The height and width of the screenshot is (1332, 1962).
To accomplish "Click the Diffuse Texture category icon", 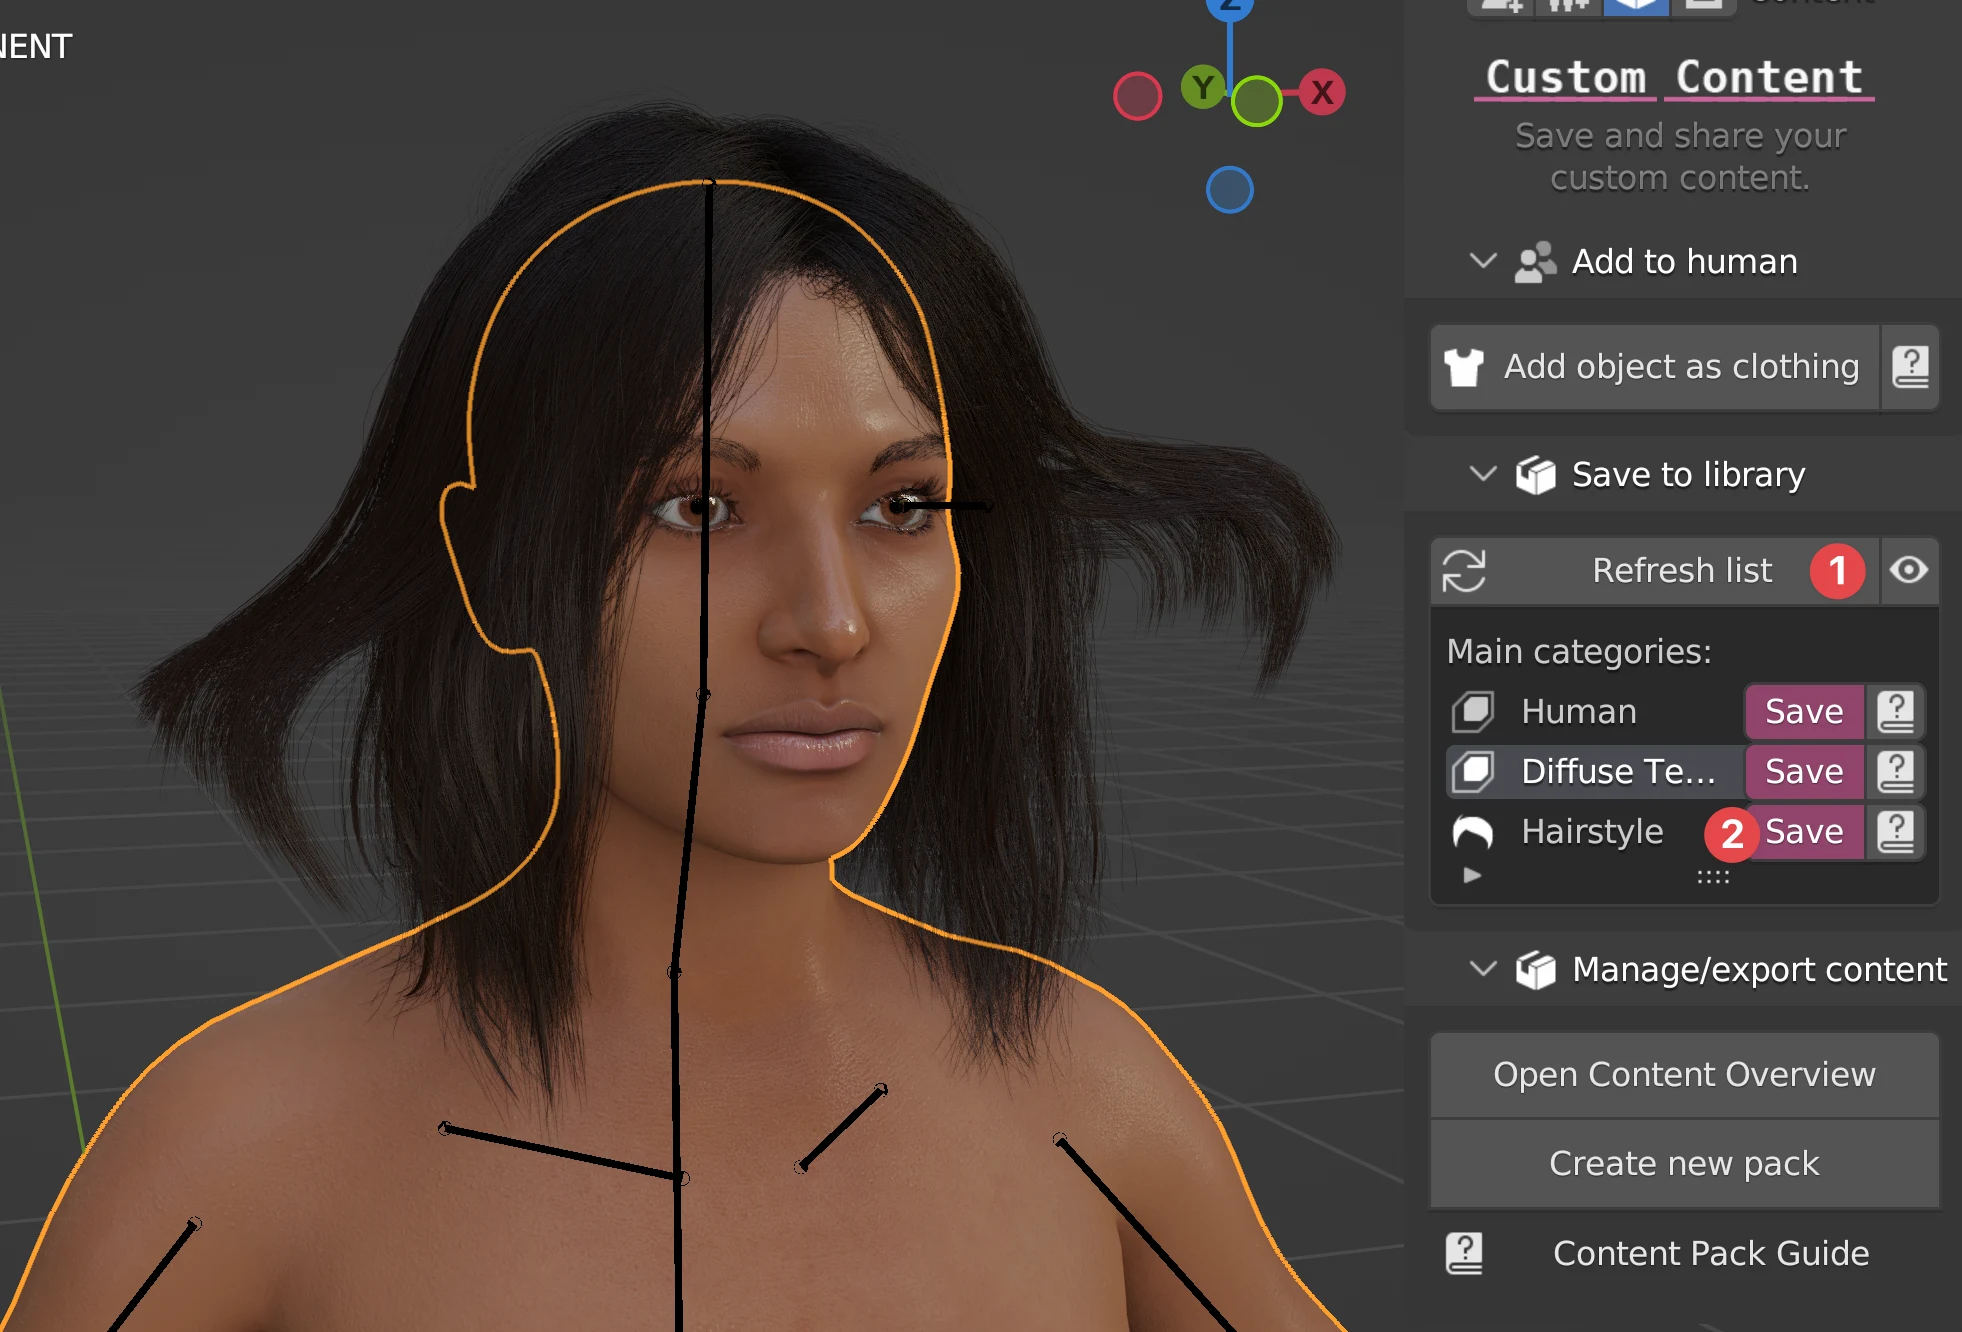I will point(1472,772).
